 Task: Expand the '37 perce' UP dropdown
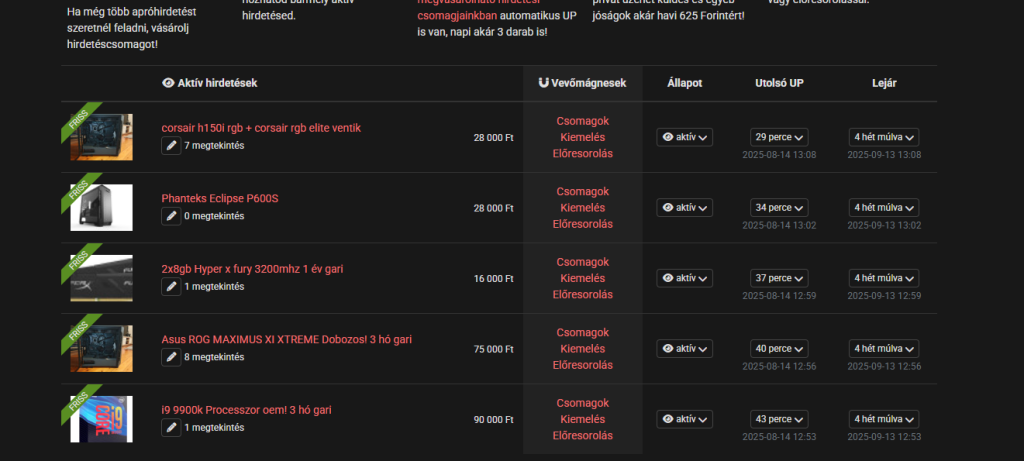click(x=779, y=278)
